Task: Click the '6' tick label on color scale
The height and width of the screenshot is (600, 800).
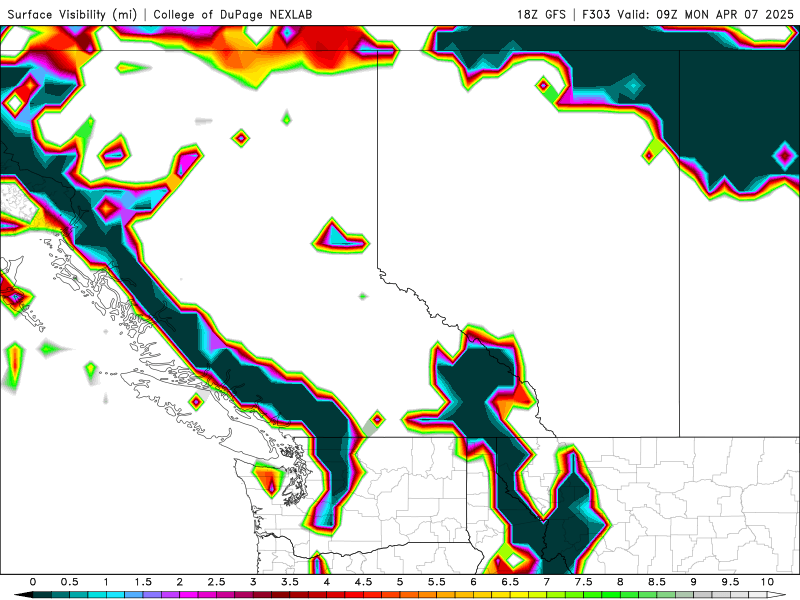Action: coord(473,582)
